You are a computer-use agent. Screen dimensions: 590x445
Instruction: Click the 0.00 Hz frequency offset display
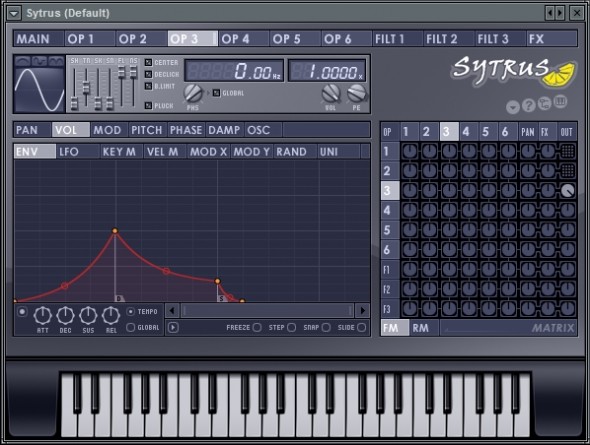234,71
